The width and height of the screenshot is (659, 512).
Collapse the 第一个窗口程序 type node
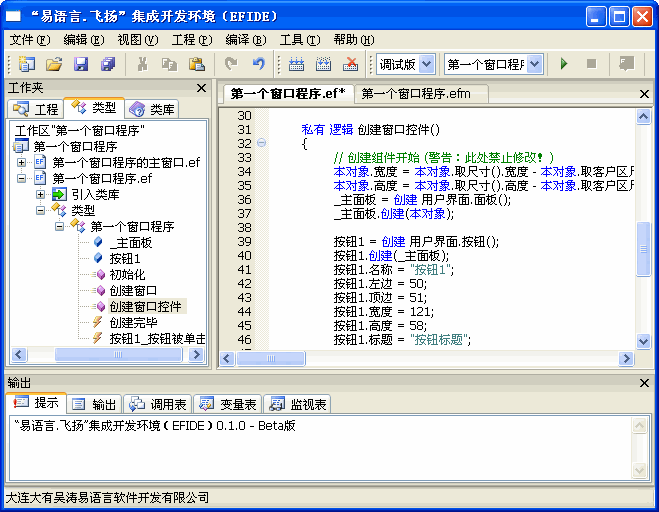pos(59,227)
